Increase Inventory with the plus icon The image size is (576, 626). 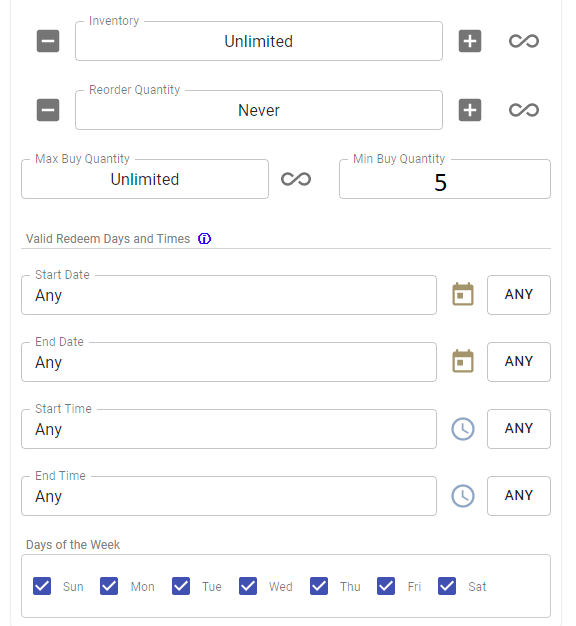[x=470, y=41]
